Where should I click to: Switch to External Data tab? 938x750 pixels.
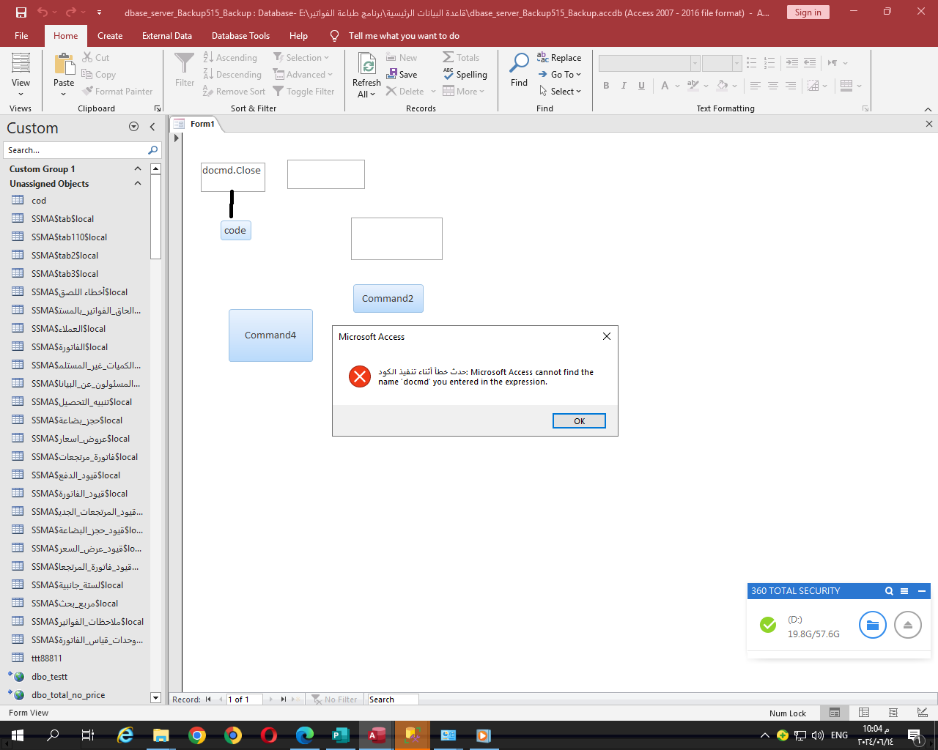167,36
